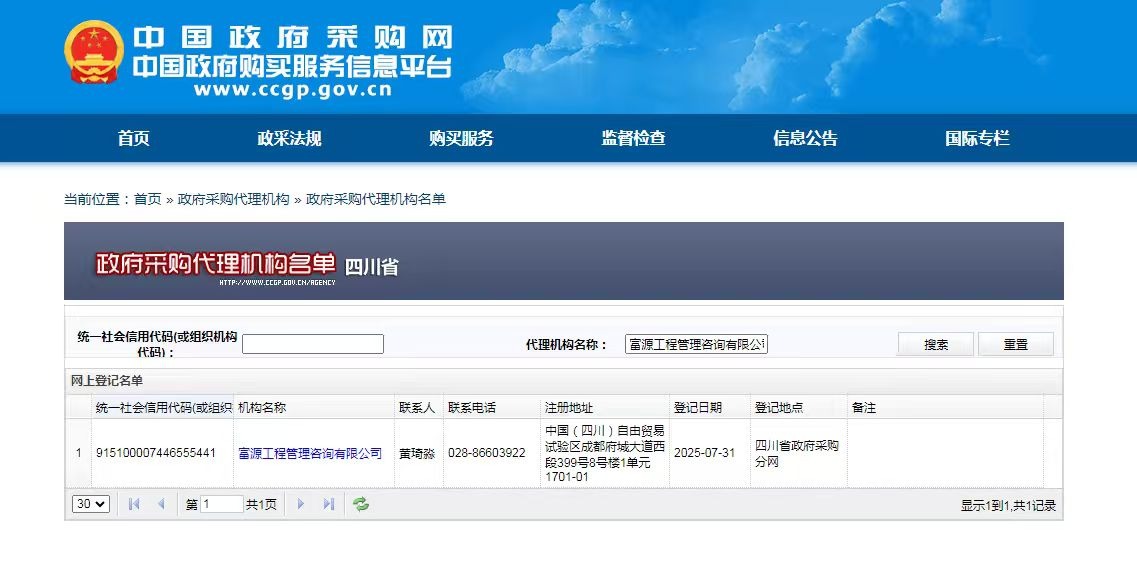Open 政采法规 navigation menu
The height and width of the screenshot is (574, 1137).
[289, 139]
